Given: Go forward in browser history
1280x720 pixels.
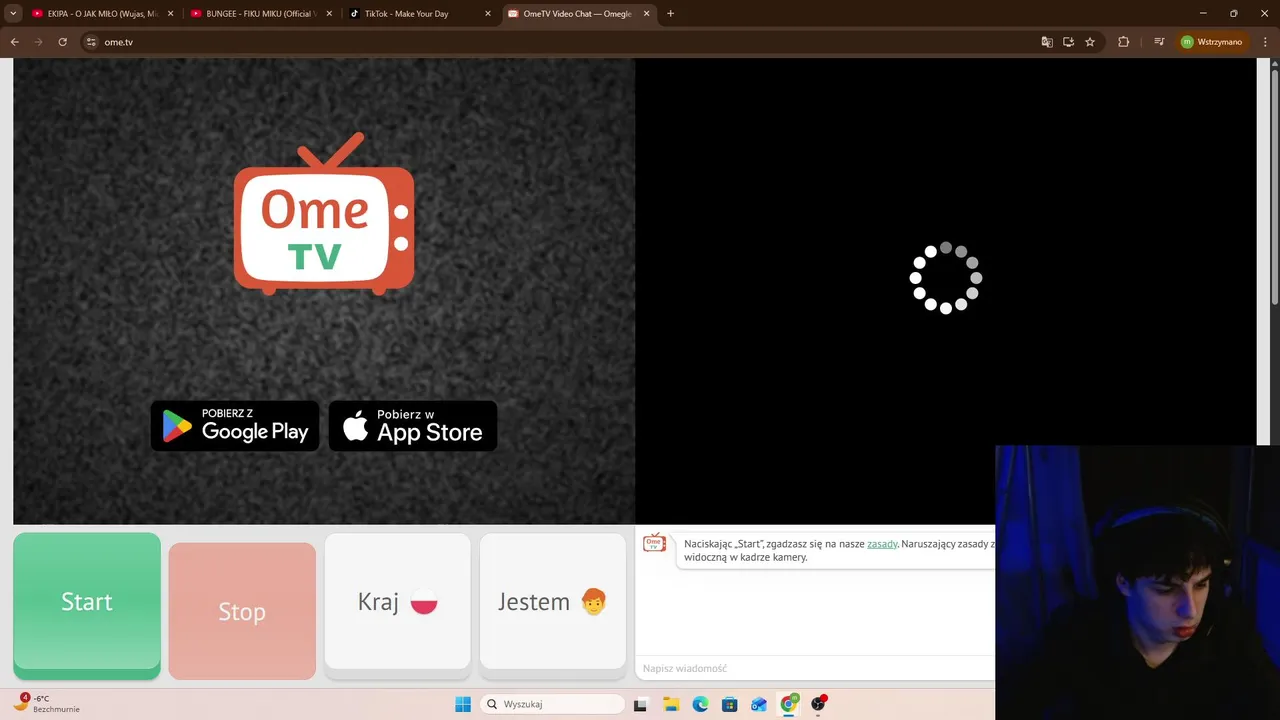Looking at the screenshot, I should (x=39, y=42).
